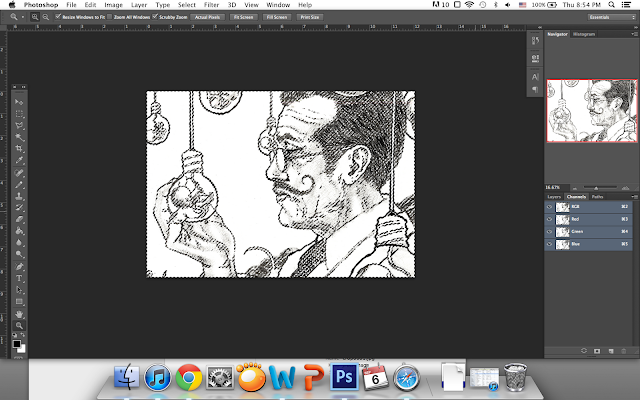Select the Magic Wand tool
This screenshot has height=400, width=640.
pyautogui.click(x=19, y=137)
